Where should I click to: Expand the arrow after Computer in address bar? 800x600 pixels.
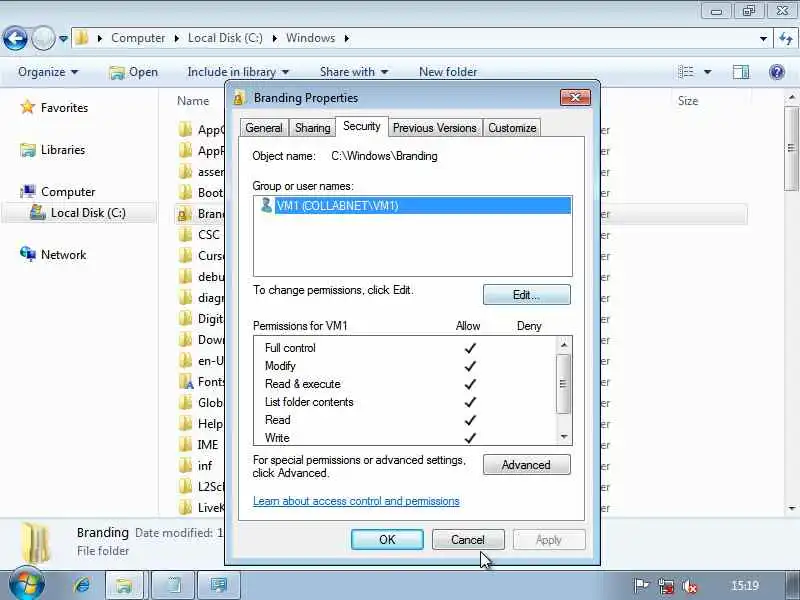pyautogui.click(x=177, y=38)
